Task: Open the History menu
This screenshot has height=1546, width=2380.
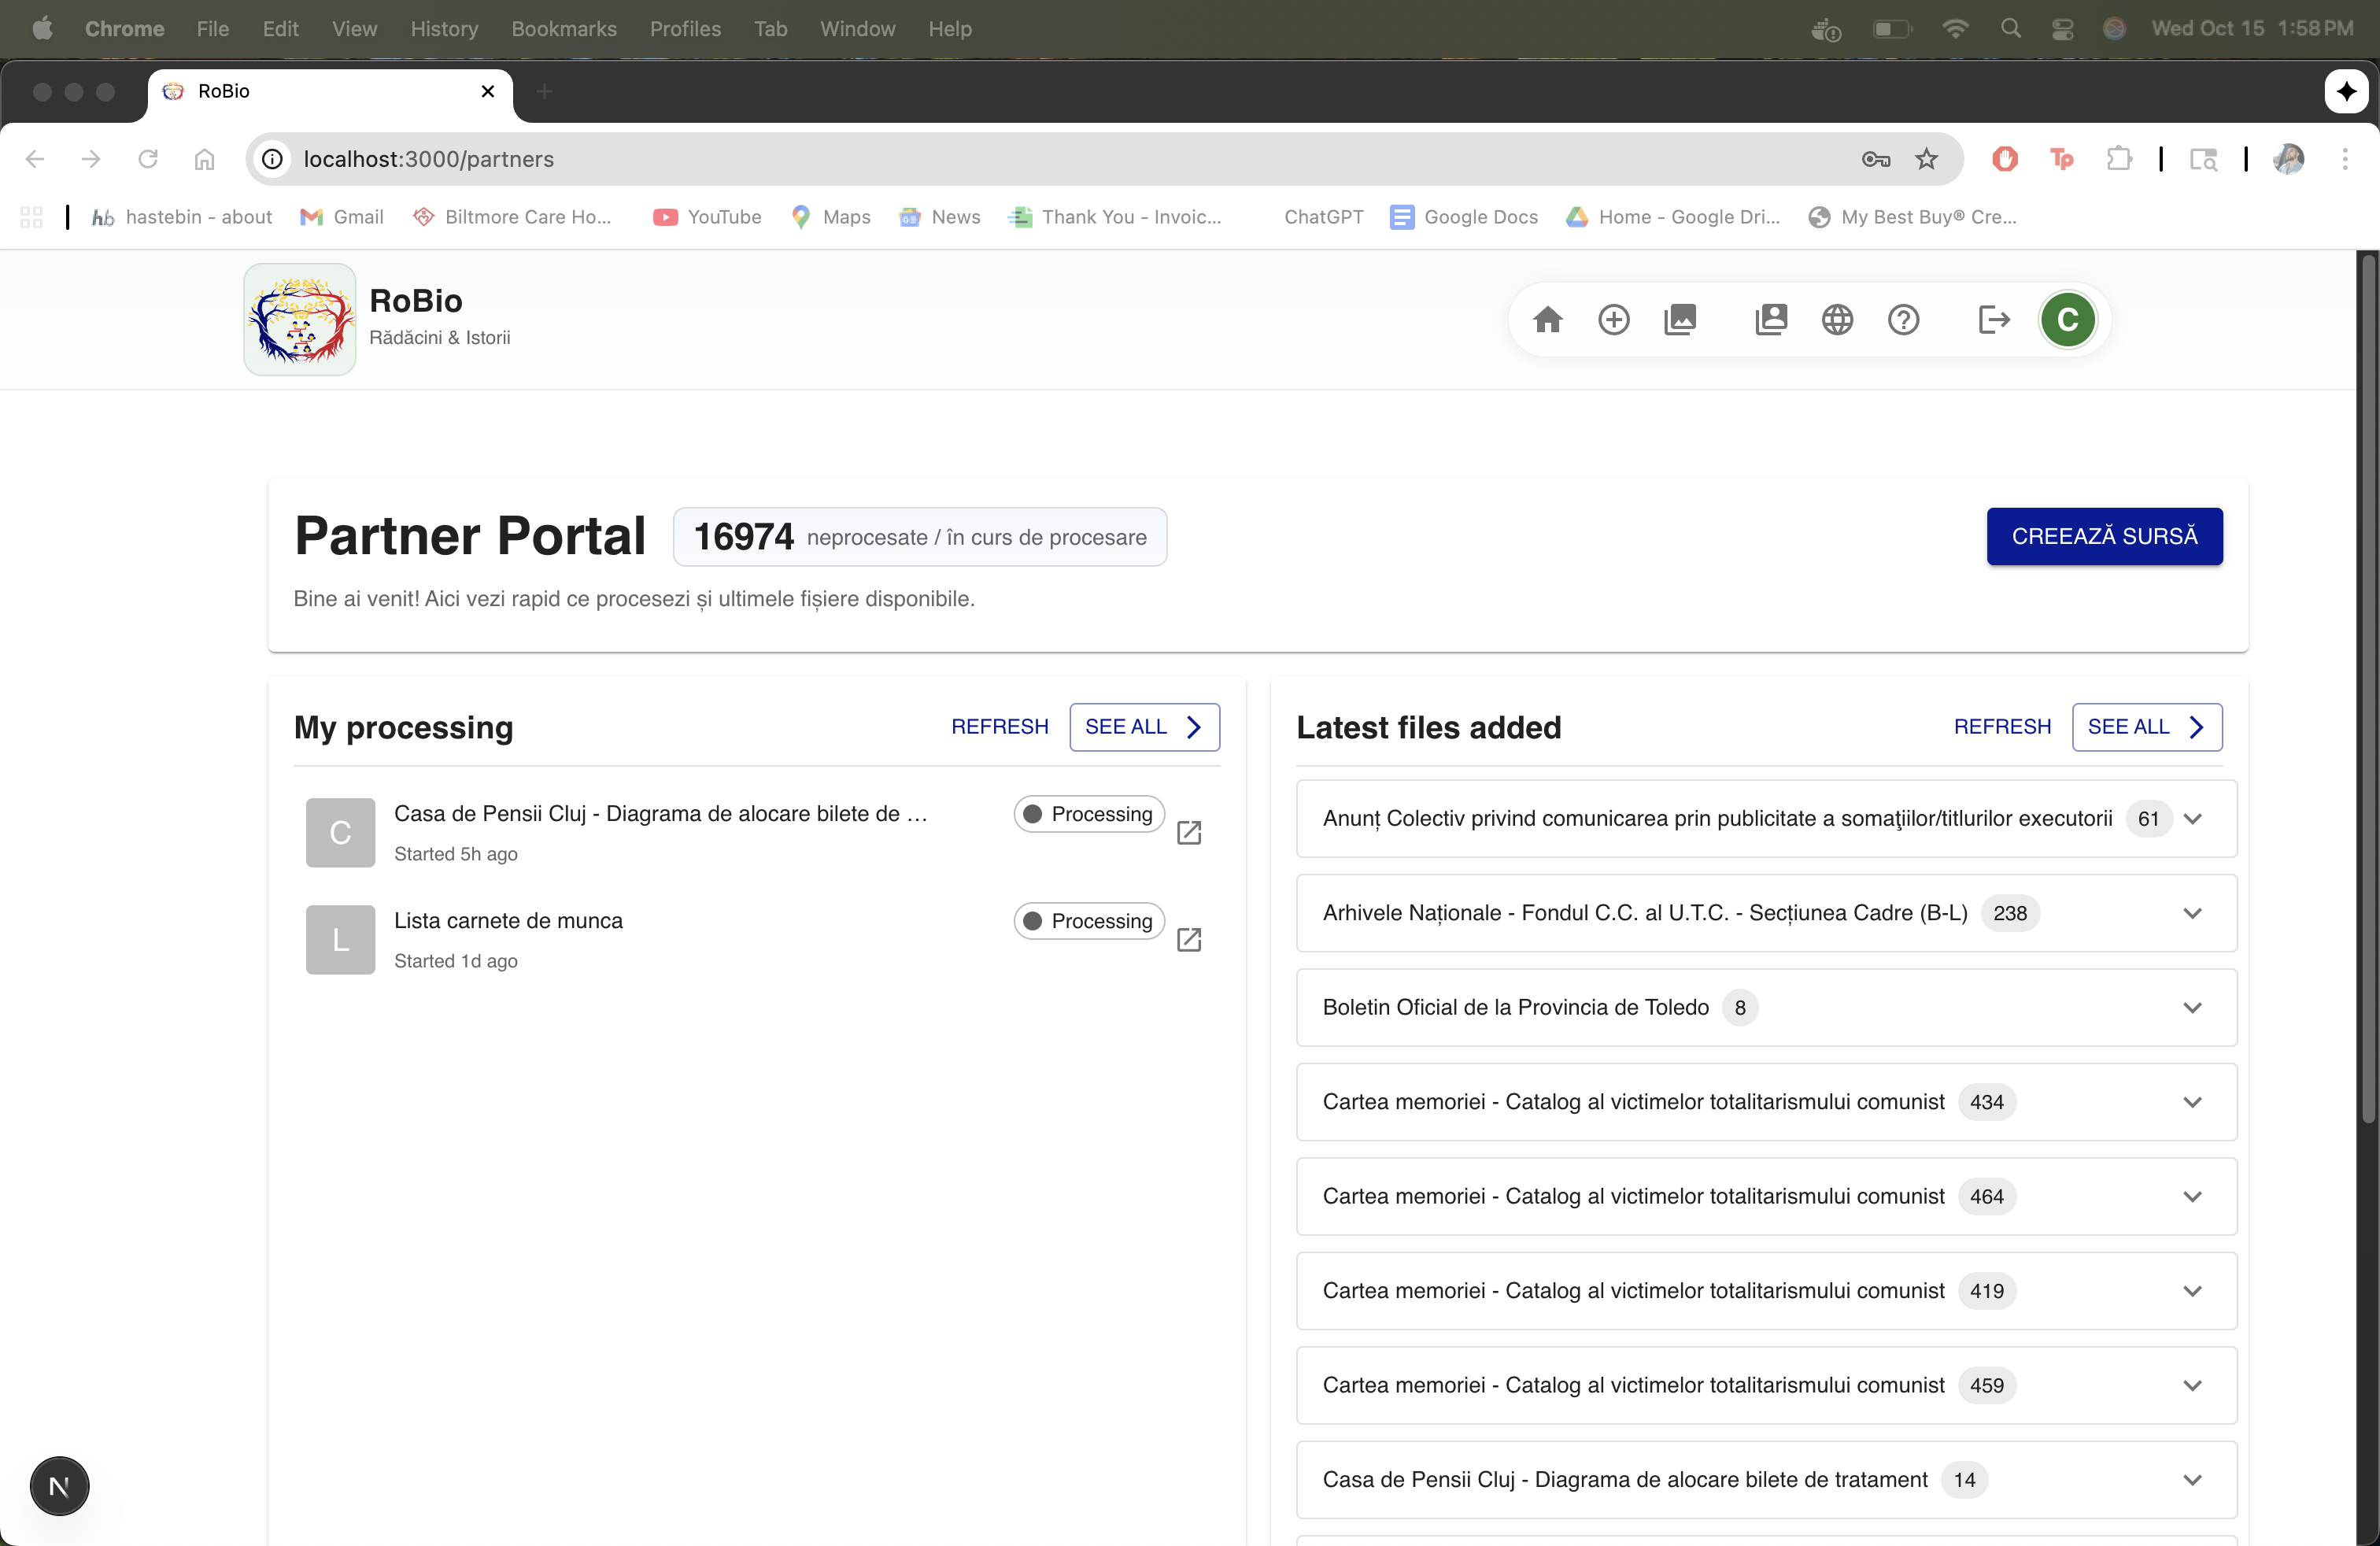Action: point(444,29)
